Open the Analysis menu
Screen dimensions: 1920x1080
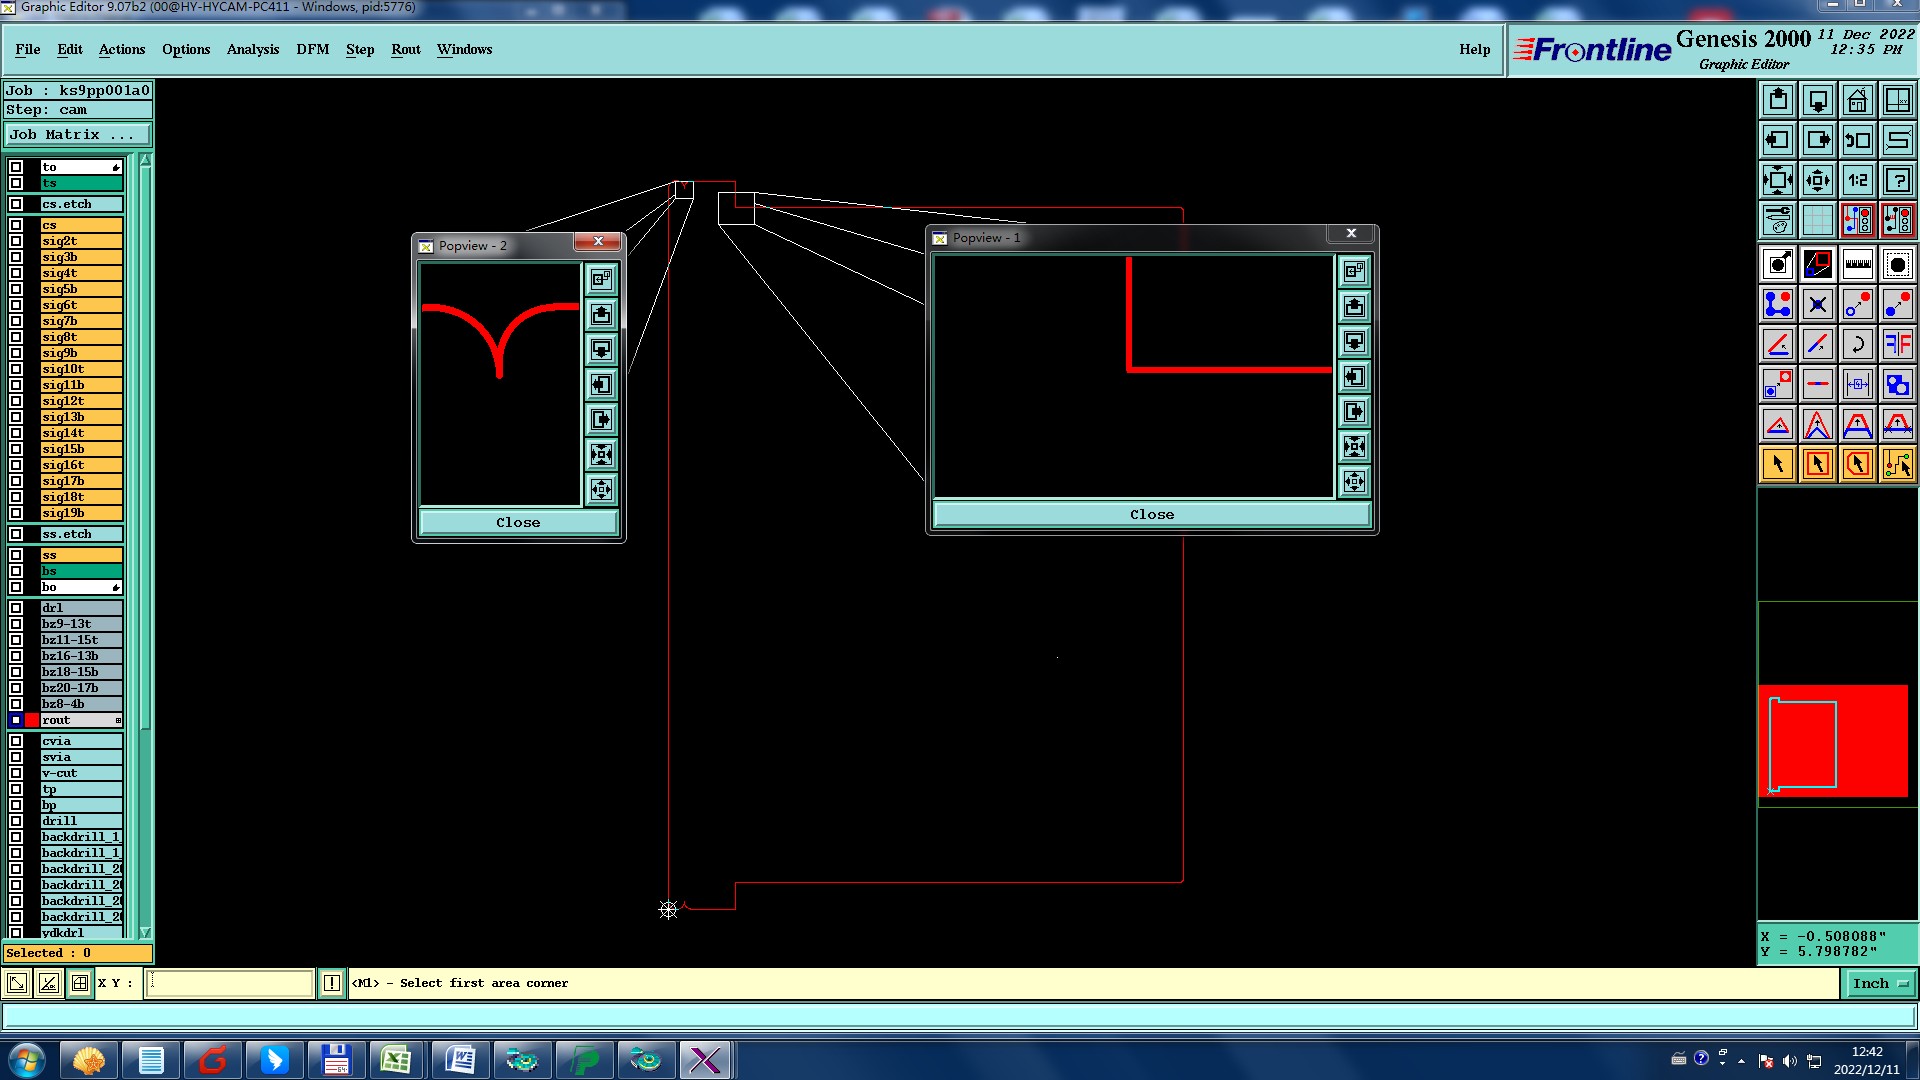(x=252, y=49)
